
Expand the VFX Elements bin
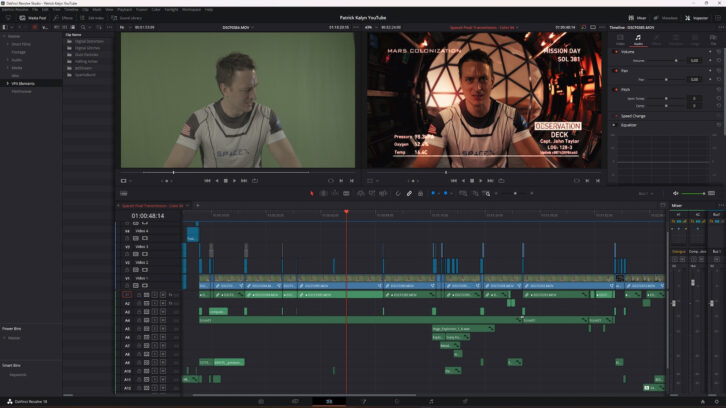[7, 83]
